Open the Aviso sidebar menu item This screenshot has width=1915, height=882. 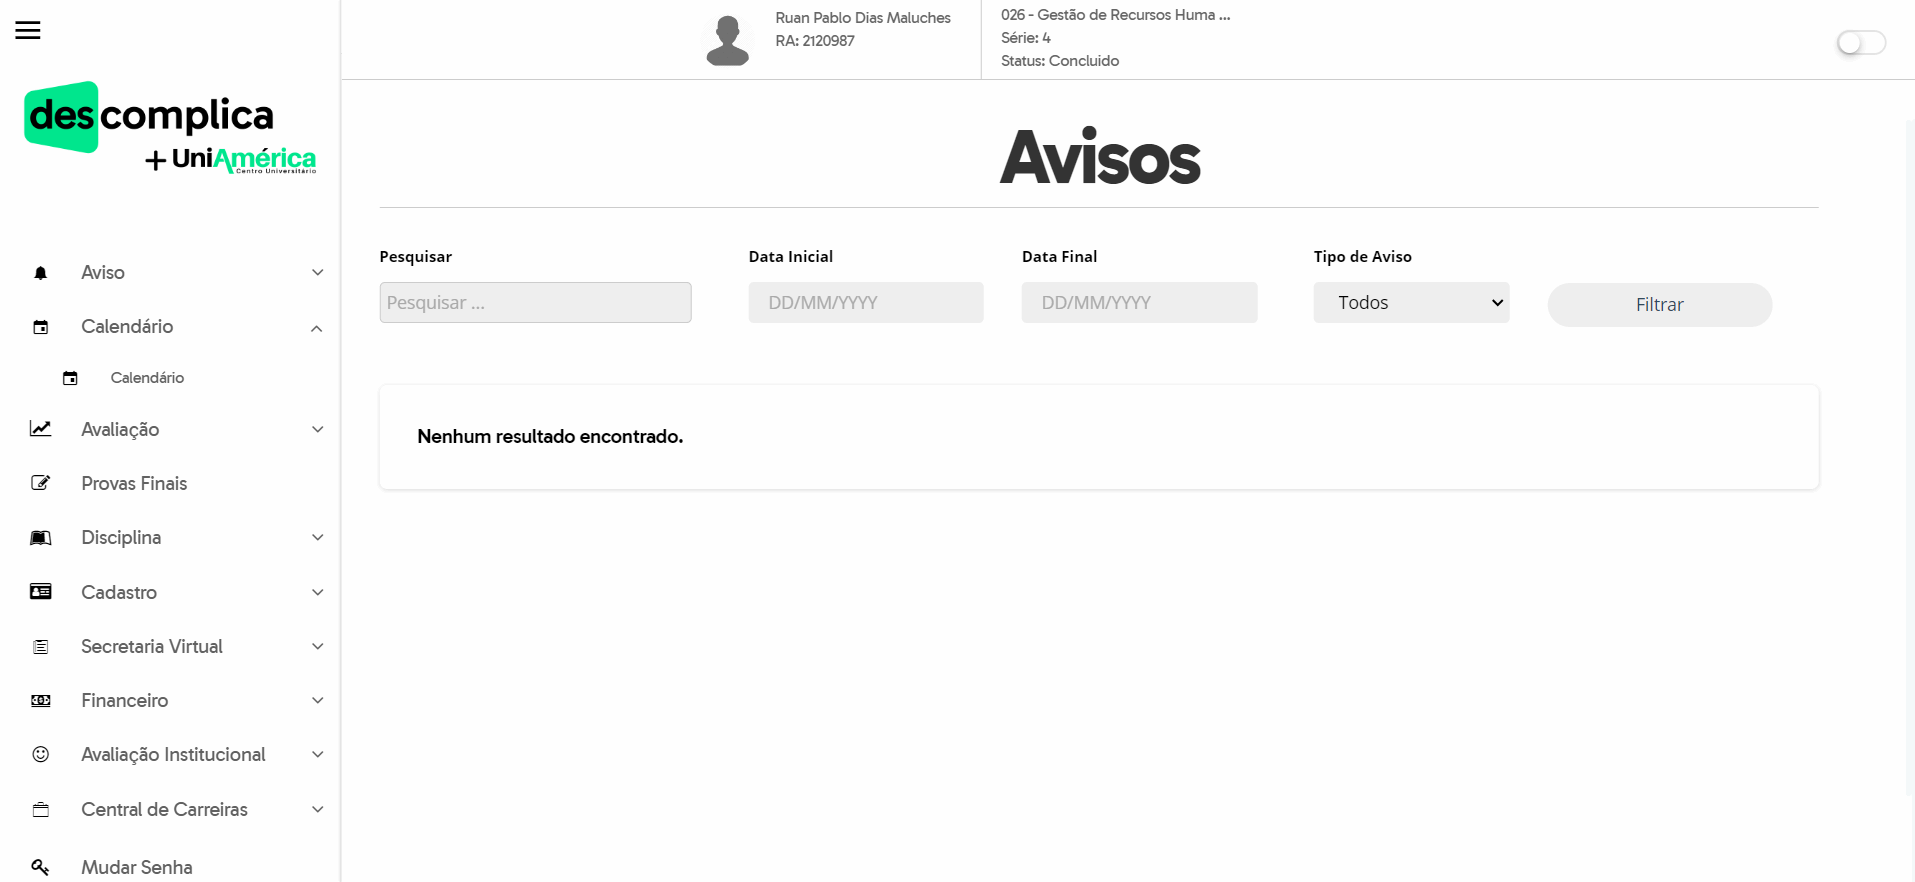[x=103, y=273]
